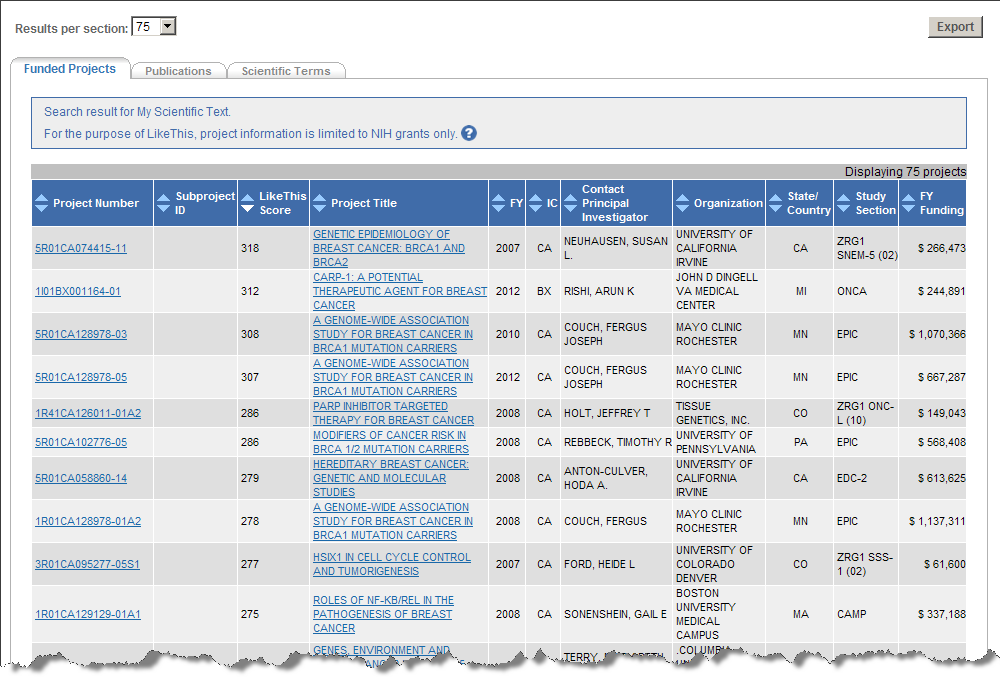Open PARP Inhibitor Targeted Therapy title
Screen dimensions: 1000x677
click(393, 413)
